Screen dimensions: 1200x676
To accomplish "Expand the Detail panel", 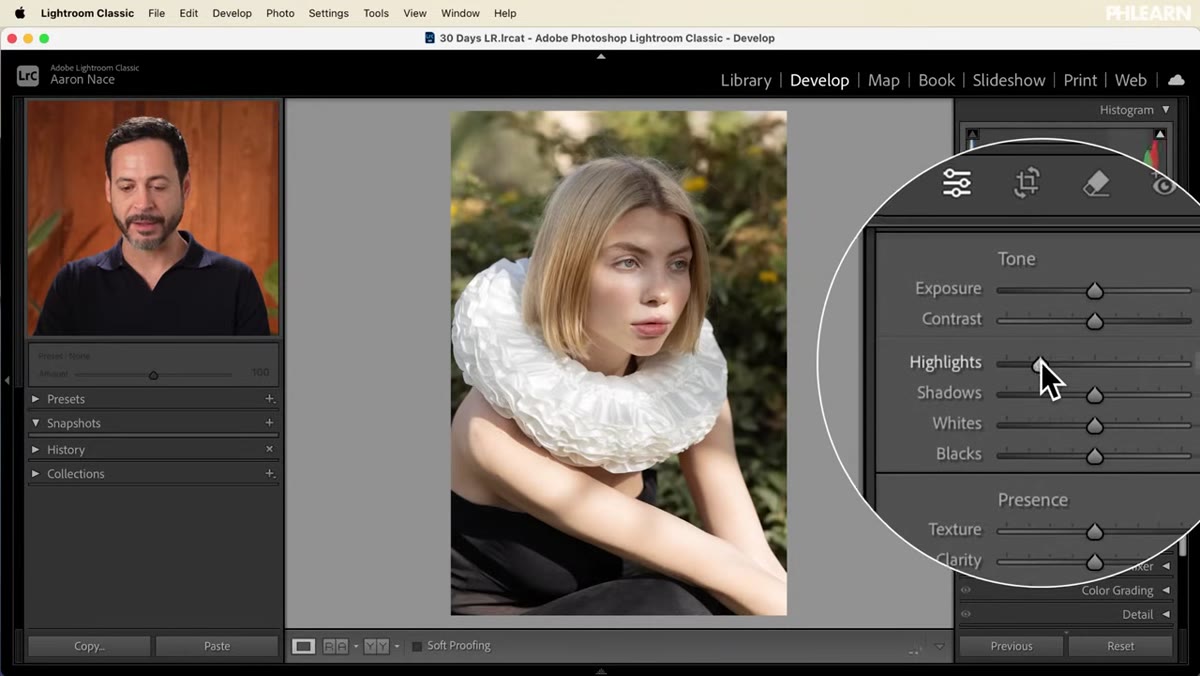I will [x=1166, y=615].
